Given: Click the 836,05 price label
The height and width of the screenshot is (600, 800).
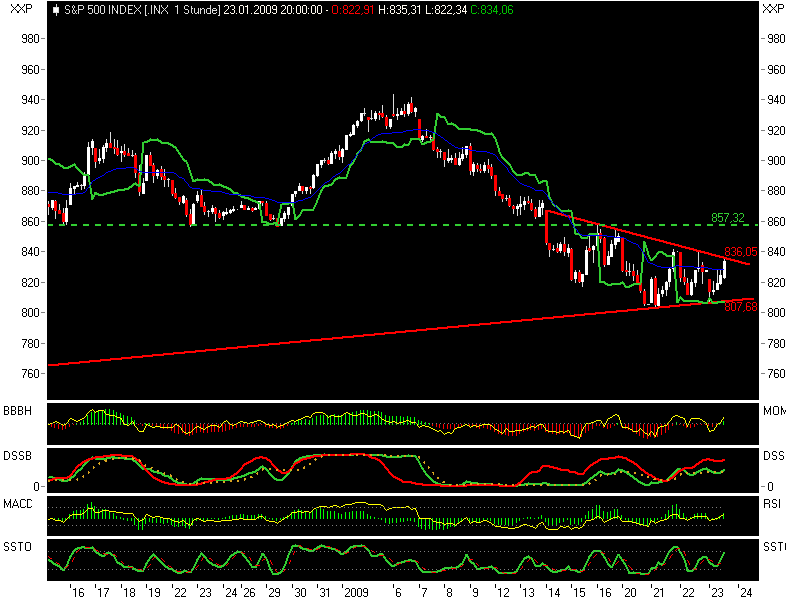Looking at the screenshot, I should [739, 249].
